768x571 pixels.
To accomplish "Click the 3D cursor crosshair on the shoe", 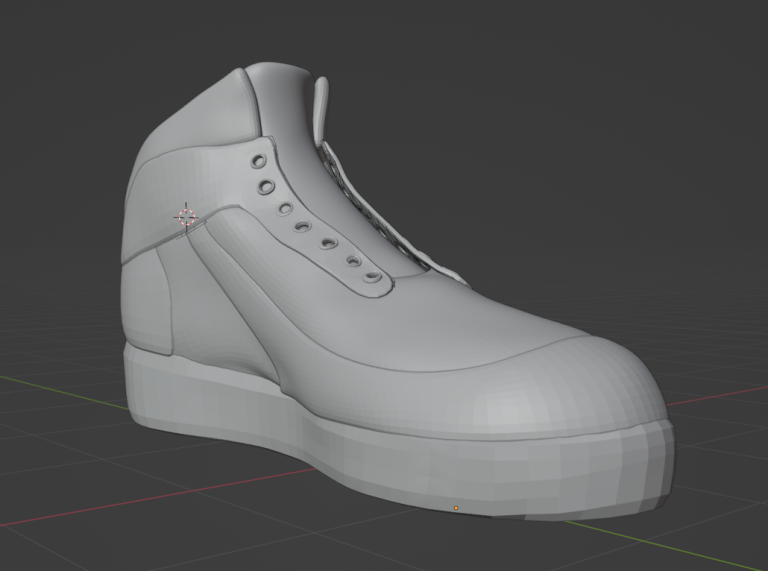I will coord(186,216).
